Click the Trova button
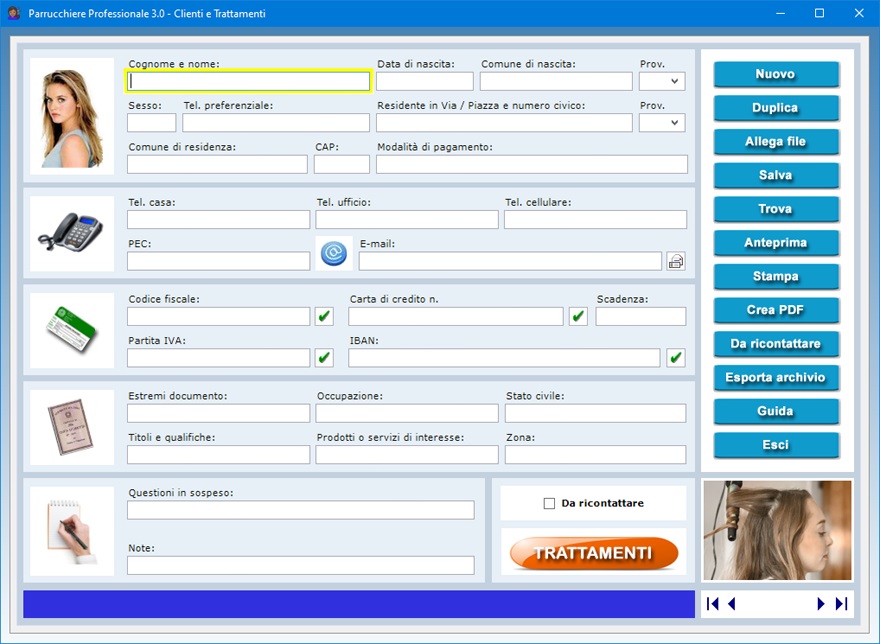This screenshot has height=644, width=880. [x=776, y=209]
